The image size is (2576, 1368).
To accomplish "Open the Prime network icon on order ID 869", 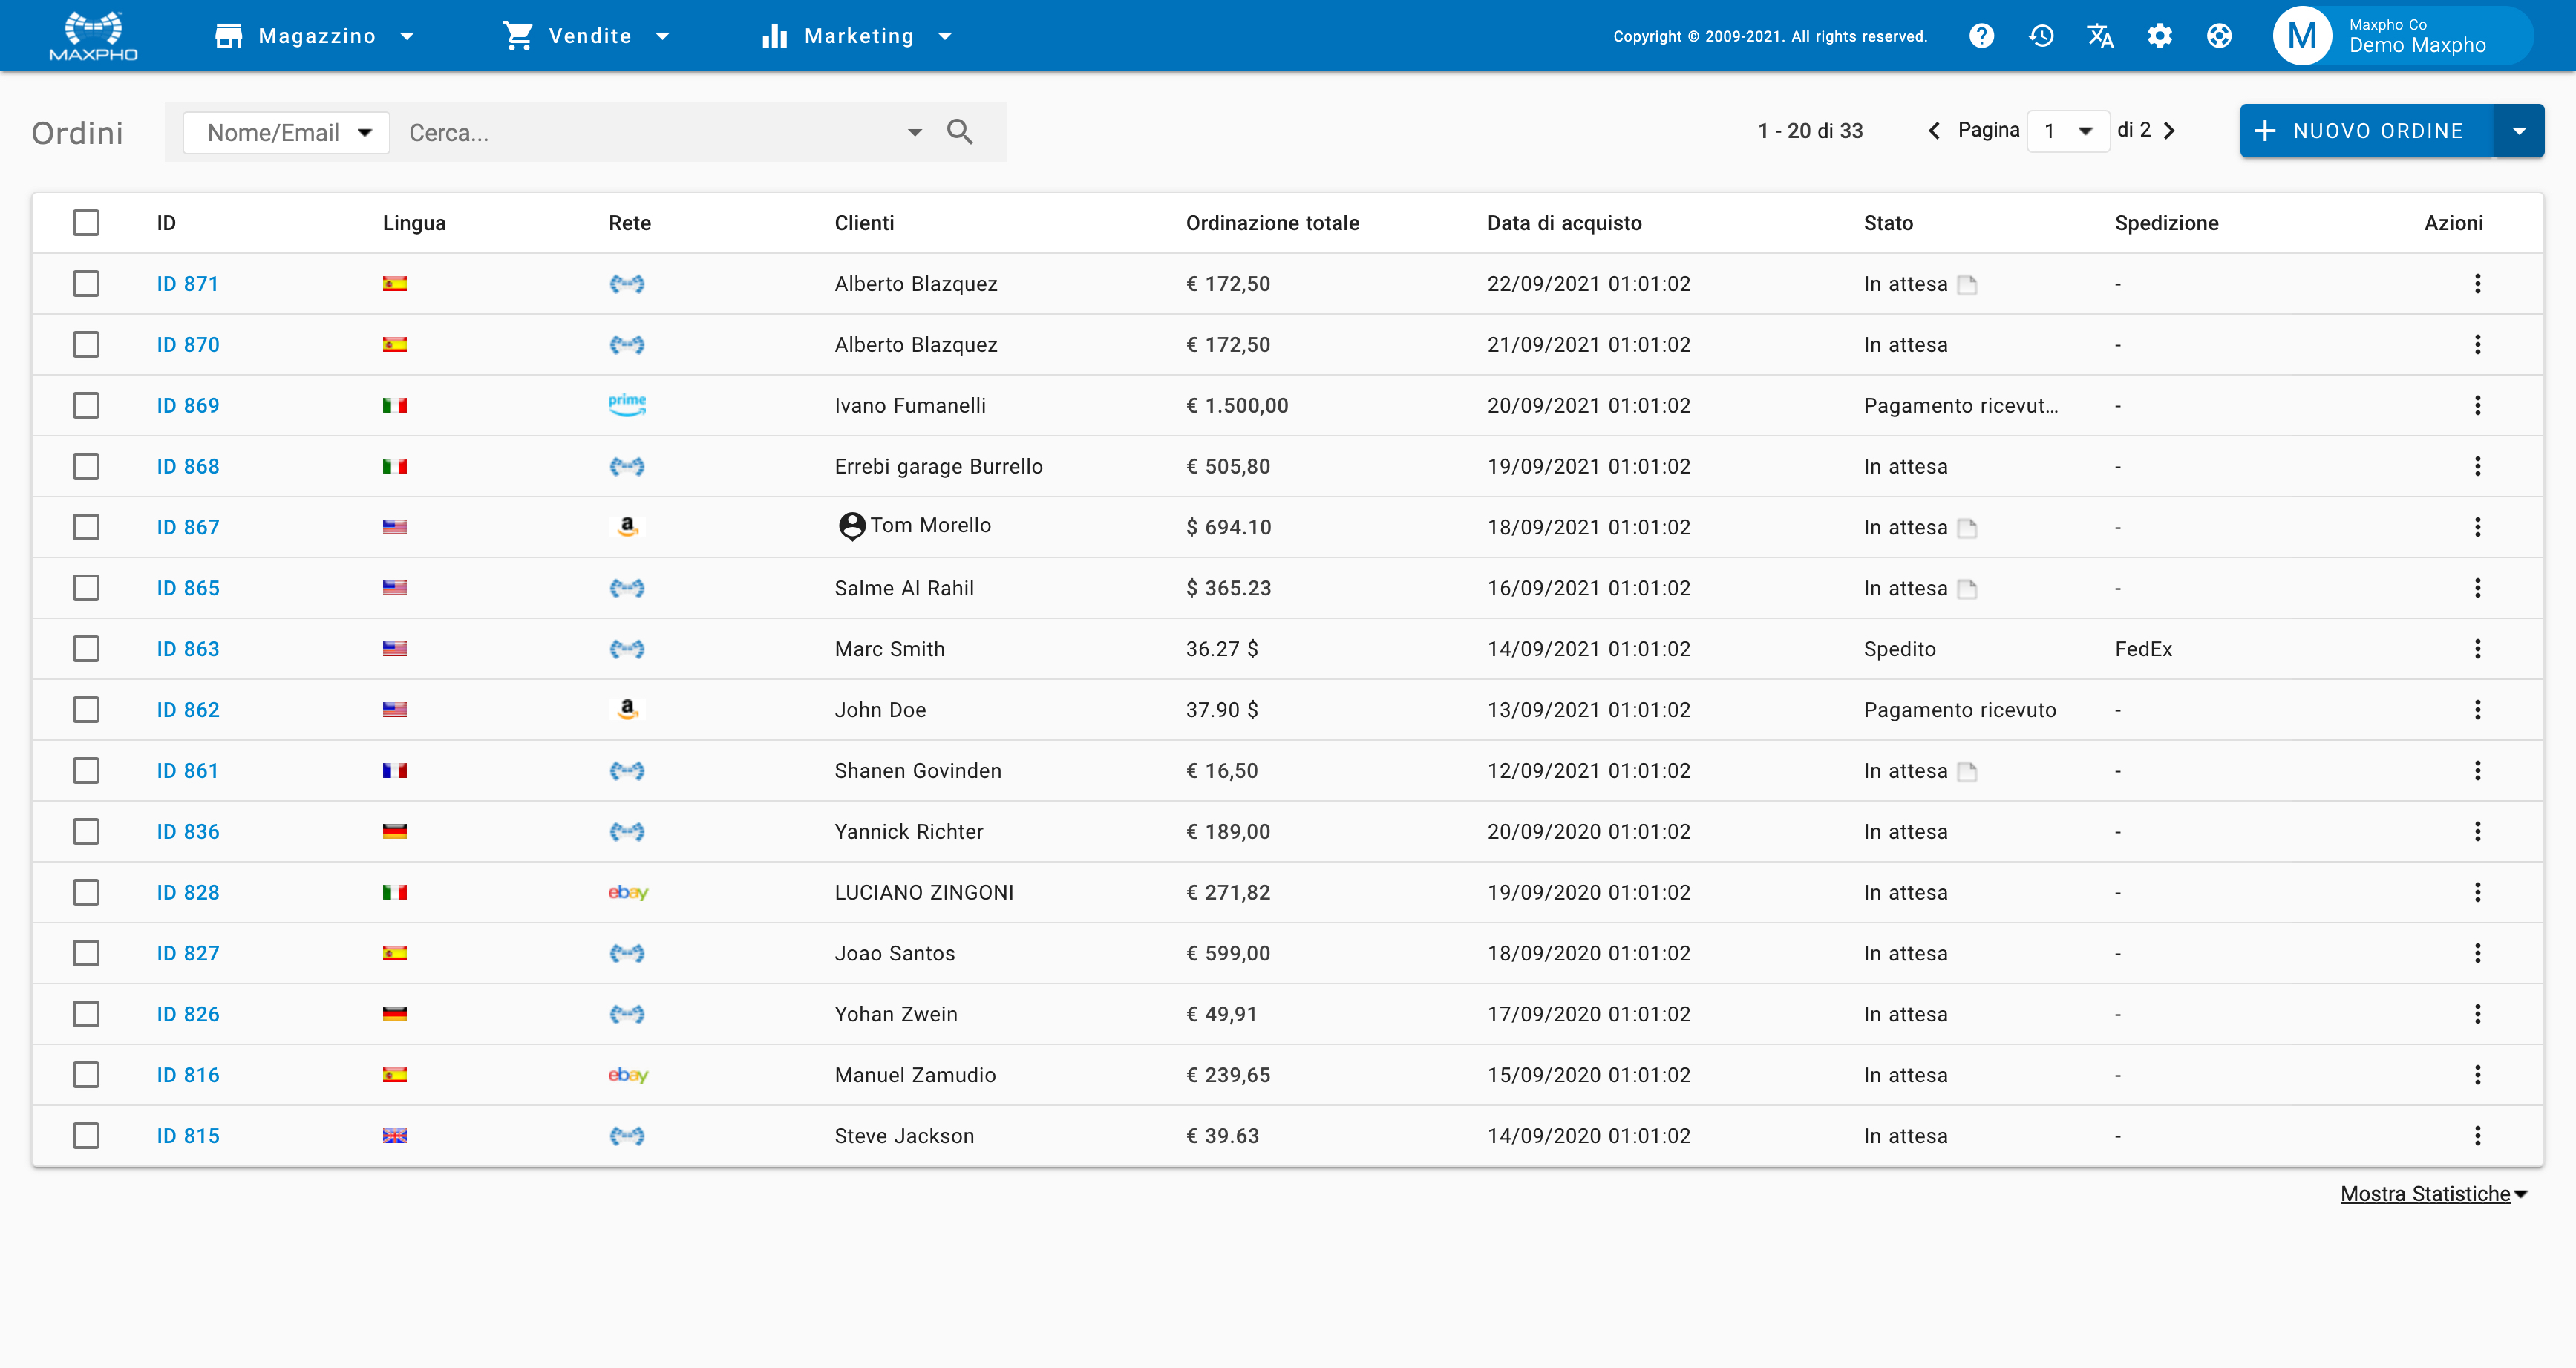I will [627, 405].
